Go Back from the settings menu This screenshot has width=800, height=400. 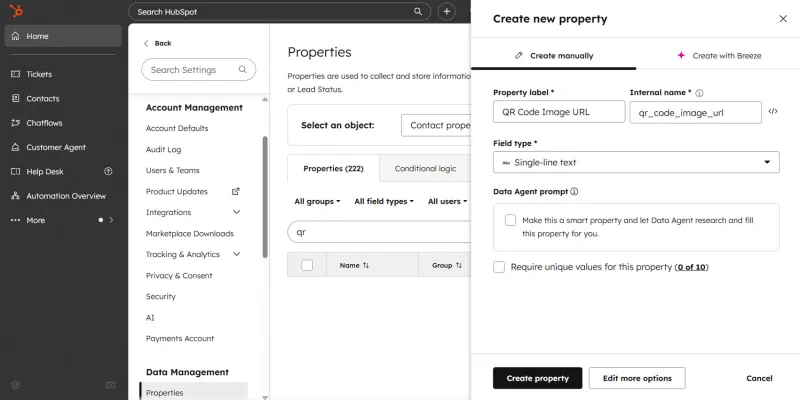tap(157, 43)
